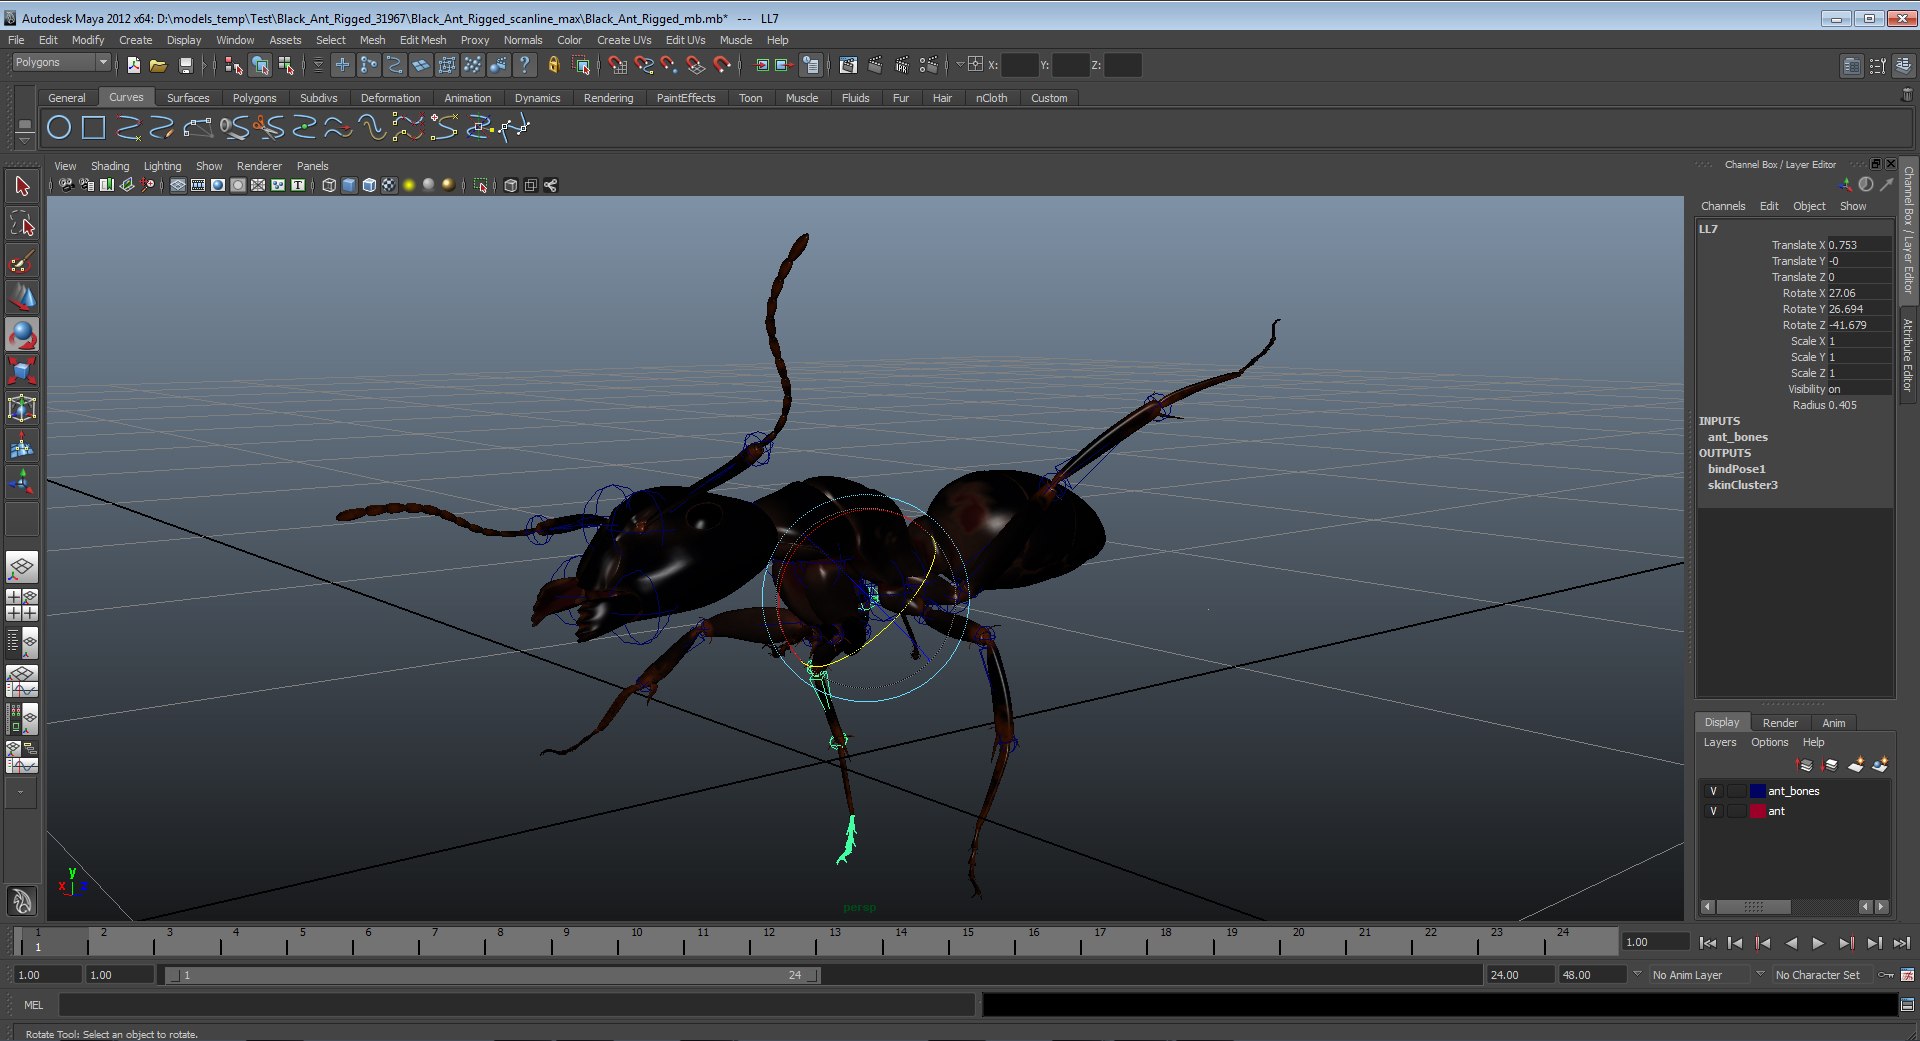Click the wireframe cube viewport icon
1920x1041 pixels.
[x=328, y=185]
